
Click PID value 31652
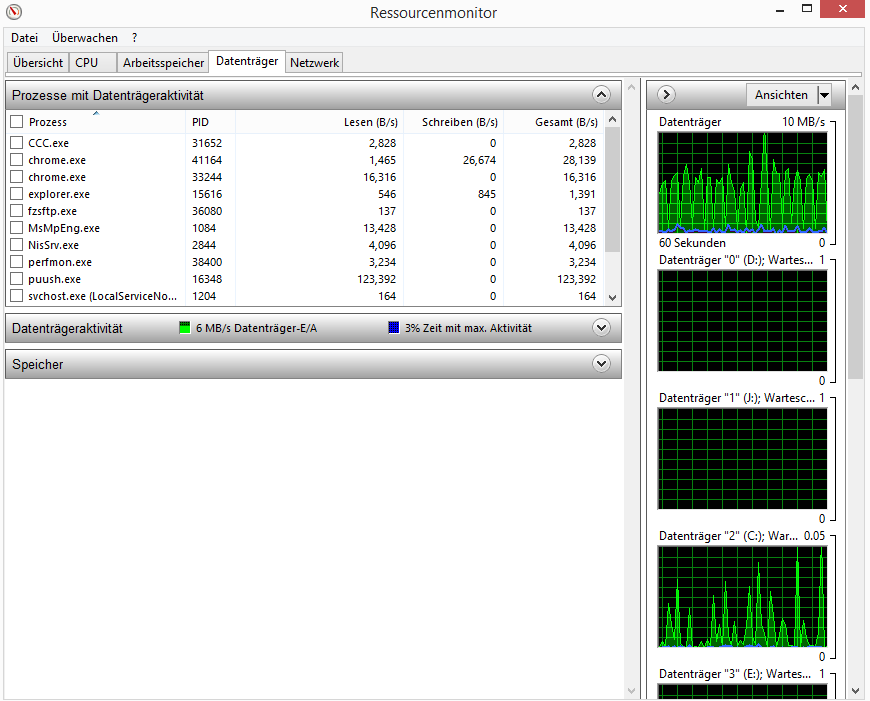tap(207, 143)
